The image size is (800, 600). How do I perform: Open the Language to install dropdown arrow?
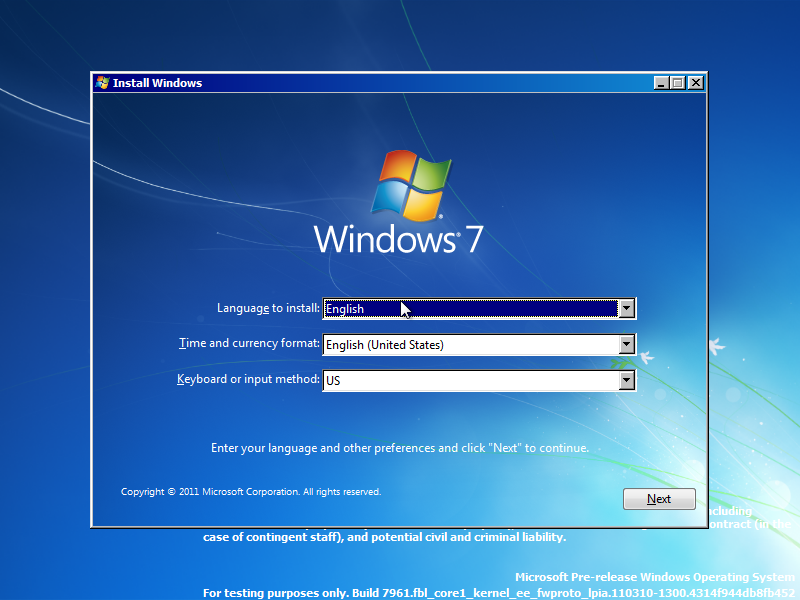tap(627, 308)
